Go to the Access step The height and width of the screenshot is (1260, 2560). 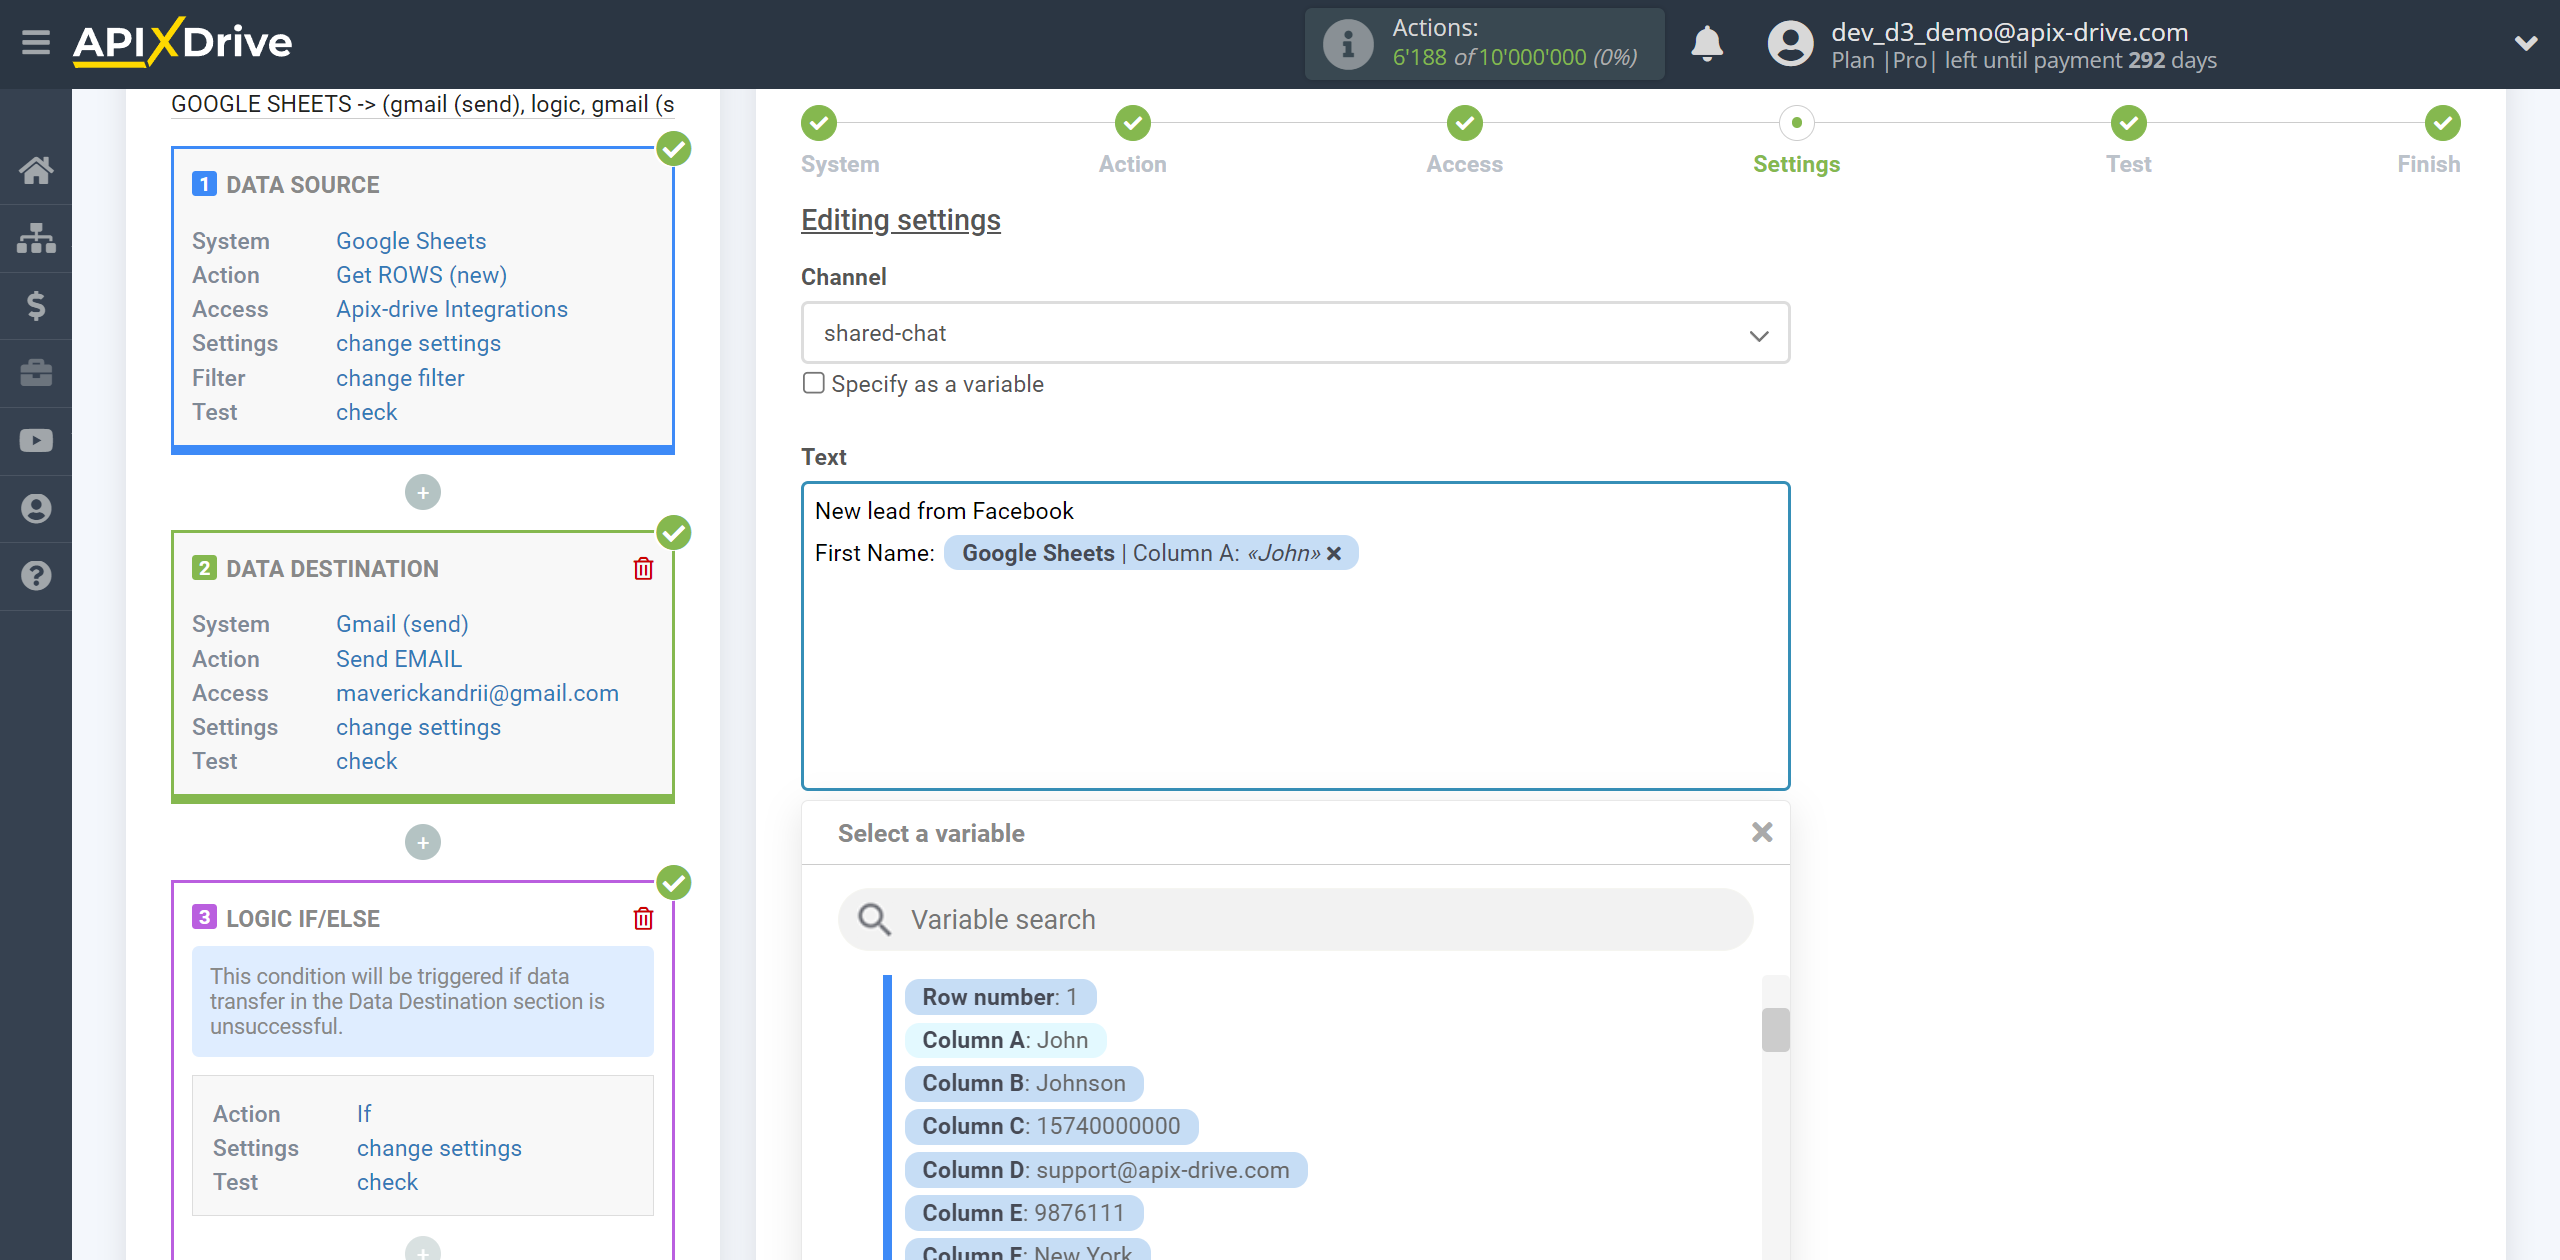(1464, 124)
